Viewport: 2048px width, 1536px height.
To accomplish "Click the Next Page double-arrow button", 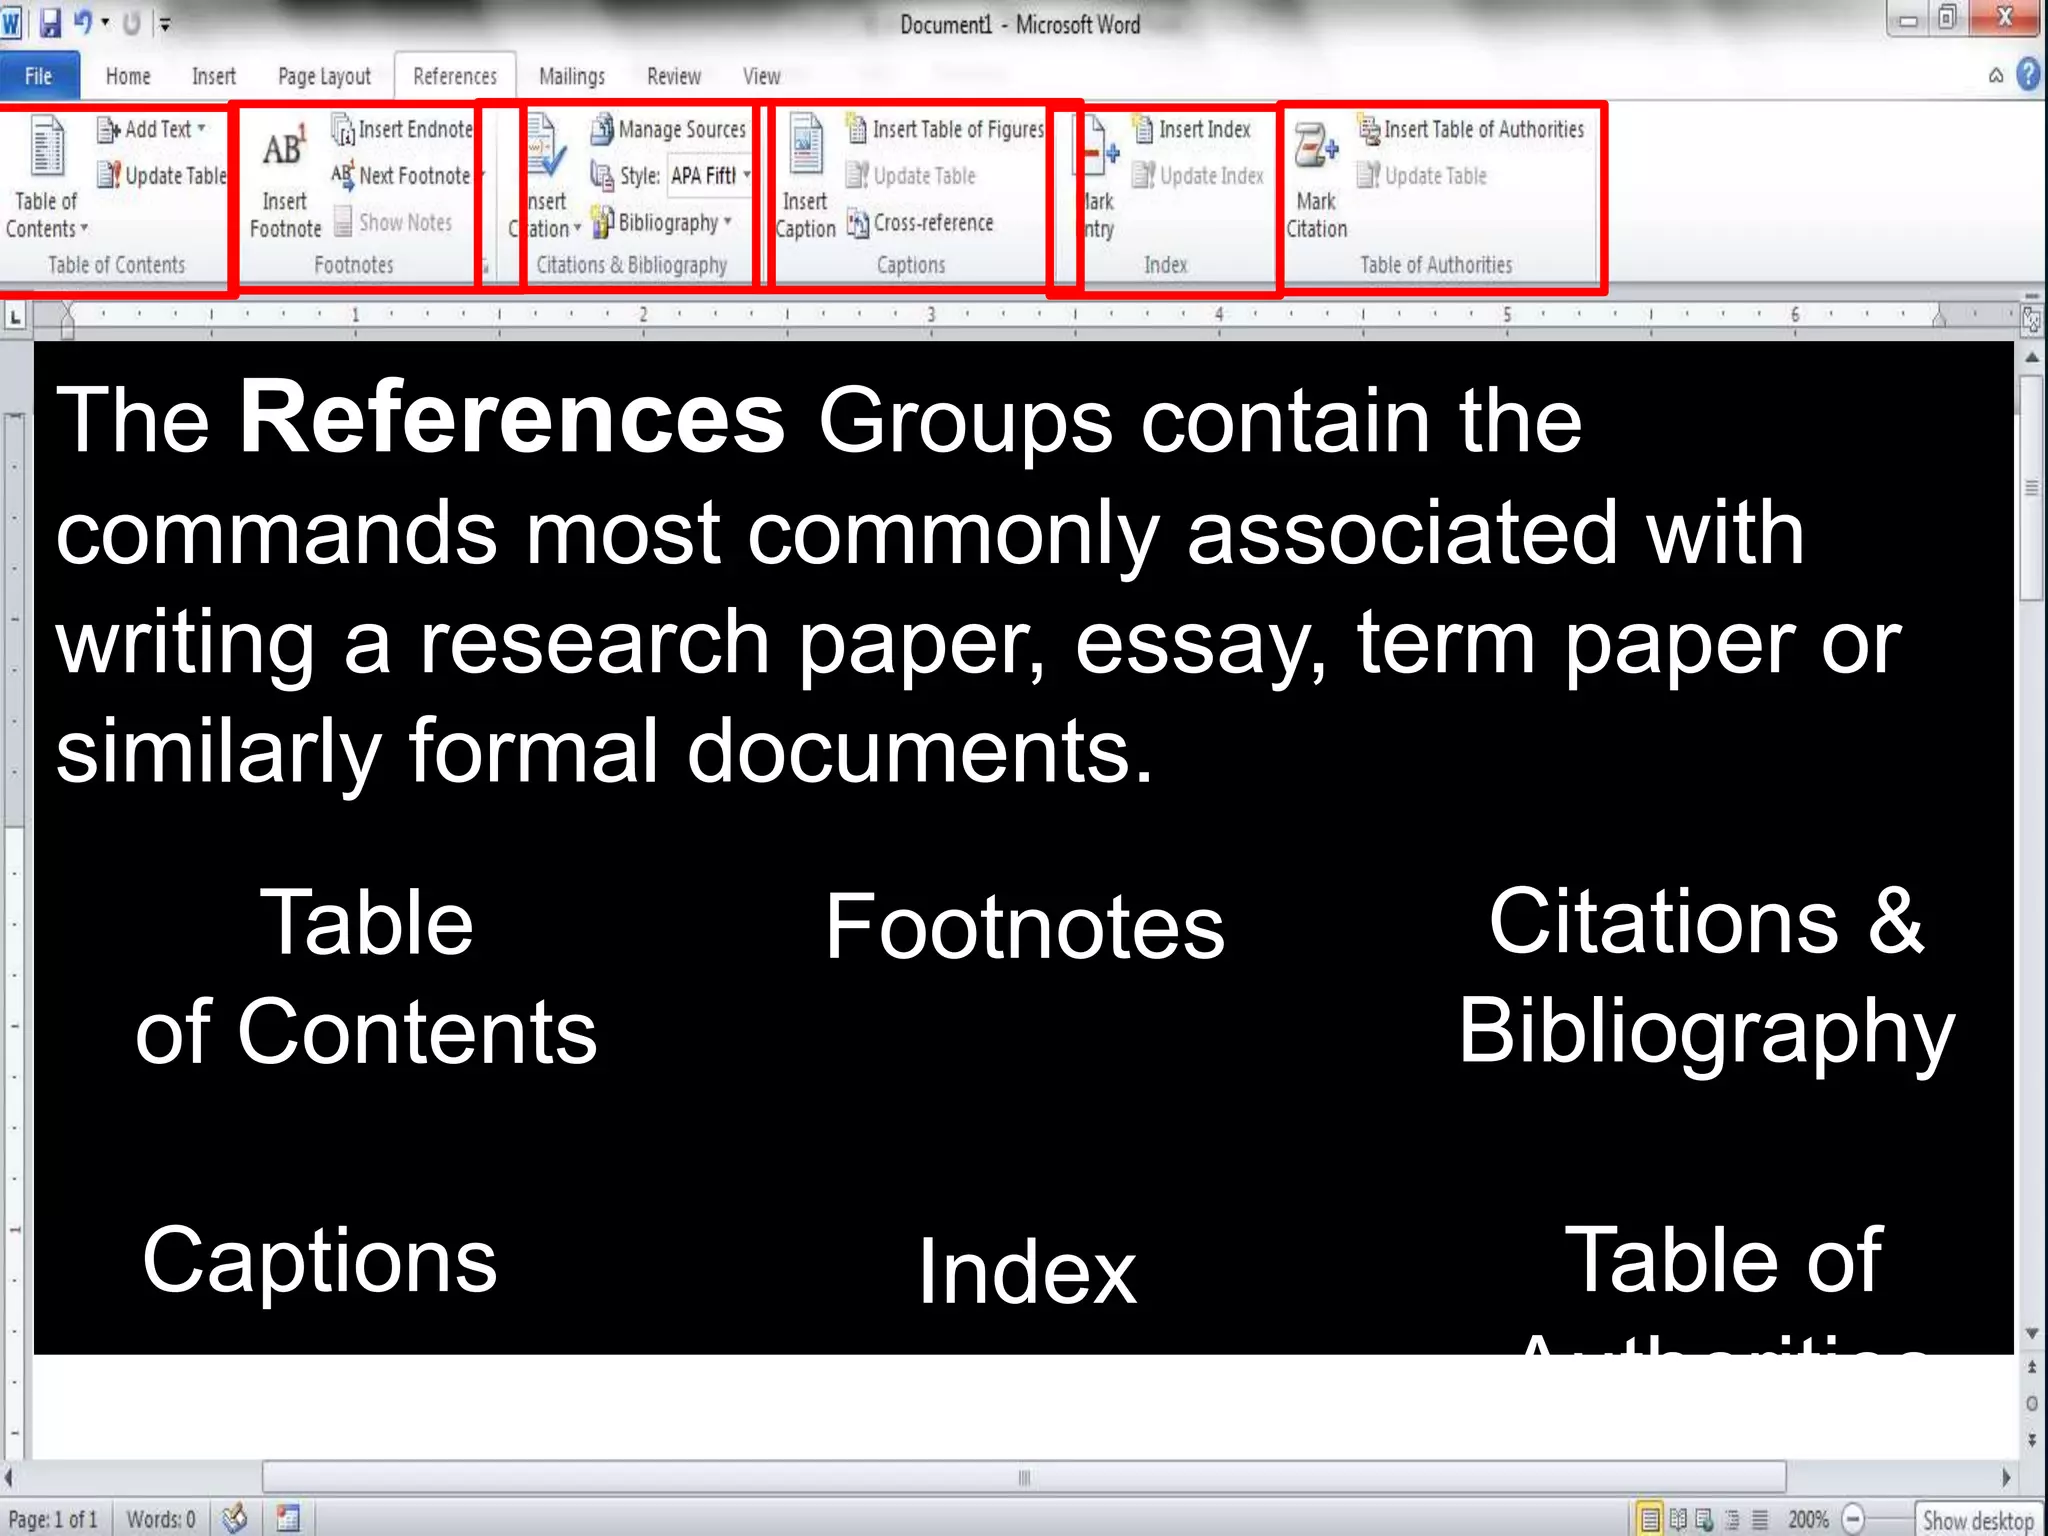I will coord(2031,1440).
